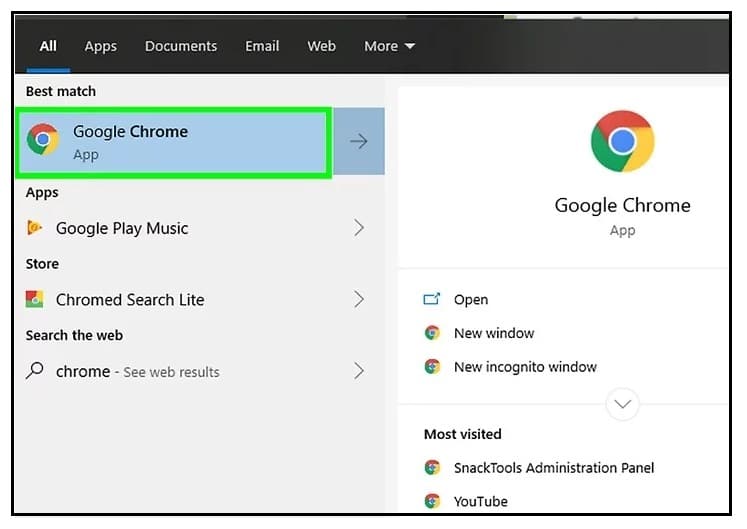
Task: Click the Chromed Search Lite icon
Action: coord(34,299)
